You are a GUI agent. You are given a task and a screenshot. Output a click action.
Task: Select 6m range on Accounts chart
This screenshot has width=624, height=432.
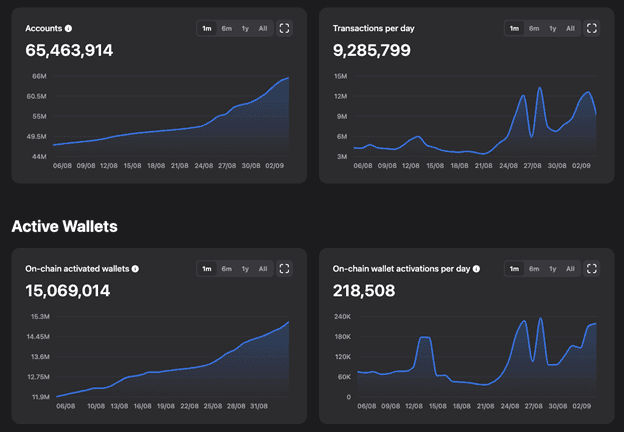[x=226, y=29]
